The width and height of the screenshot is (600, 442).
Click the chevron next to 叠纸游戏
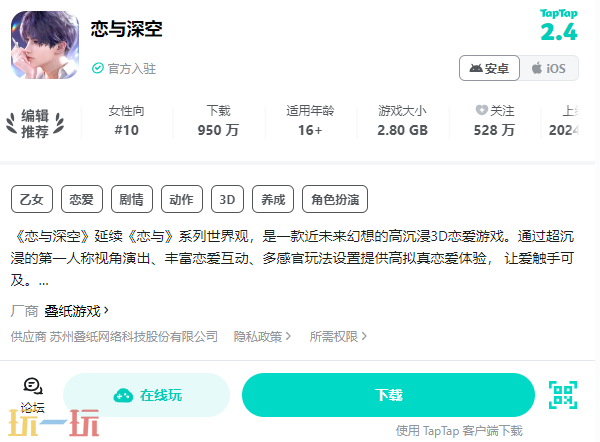[x=106, y=310]
